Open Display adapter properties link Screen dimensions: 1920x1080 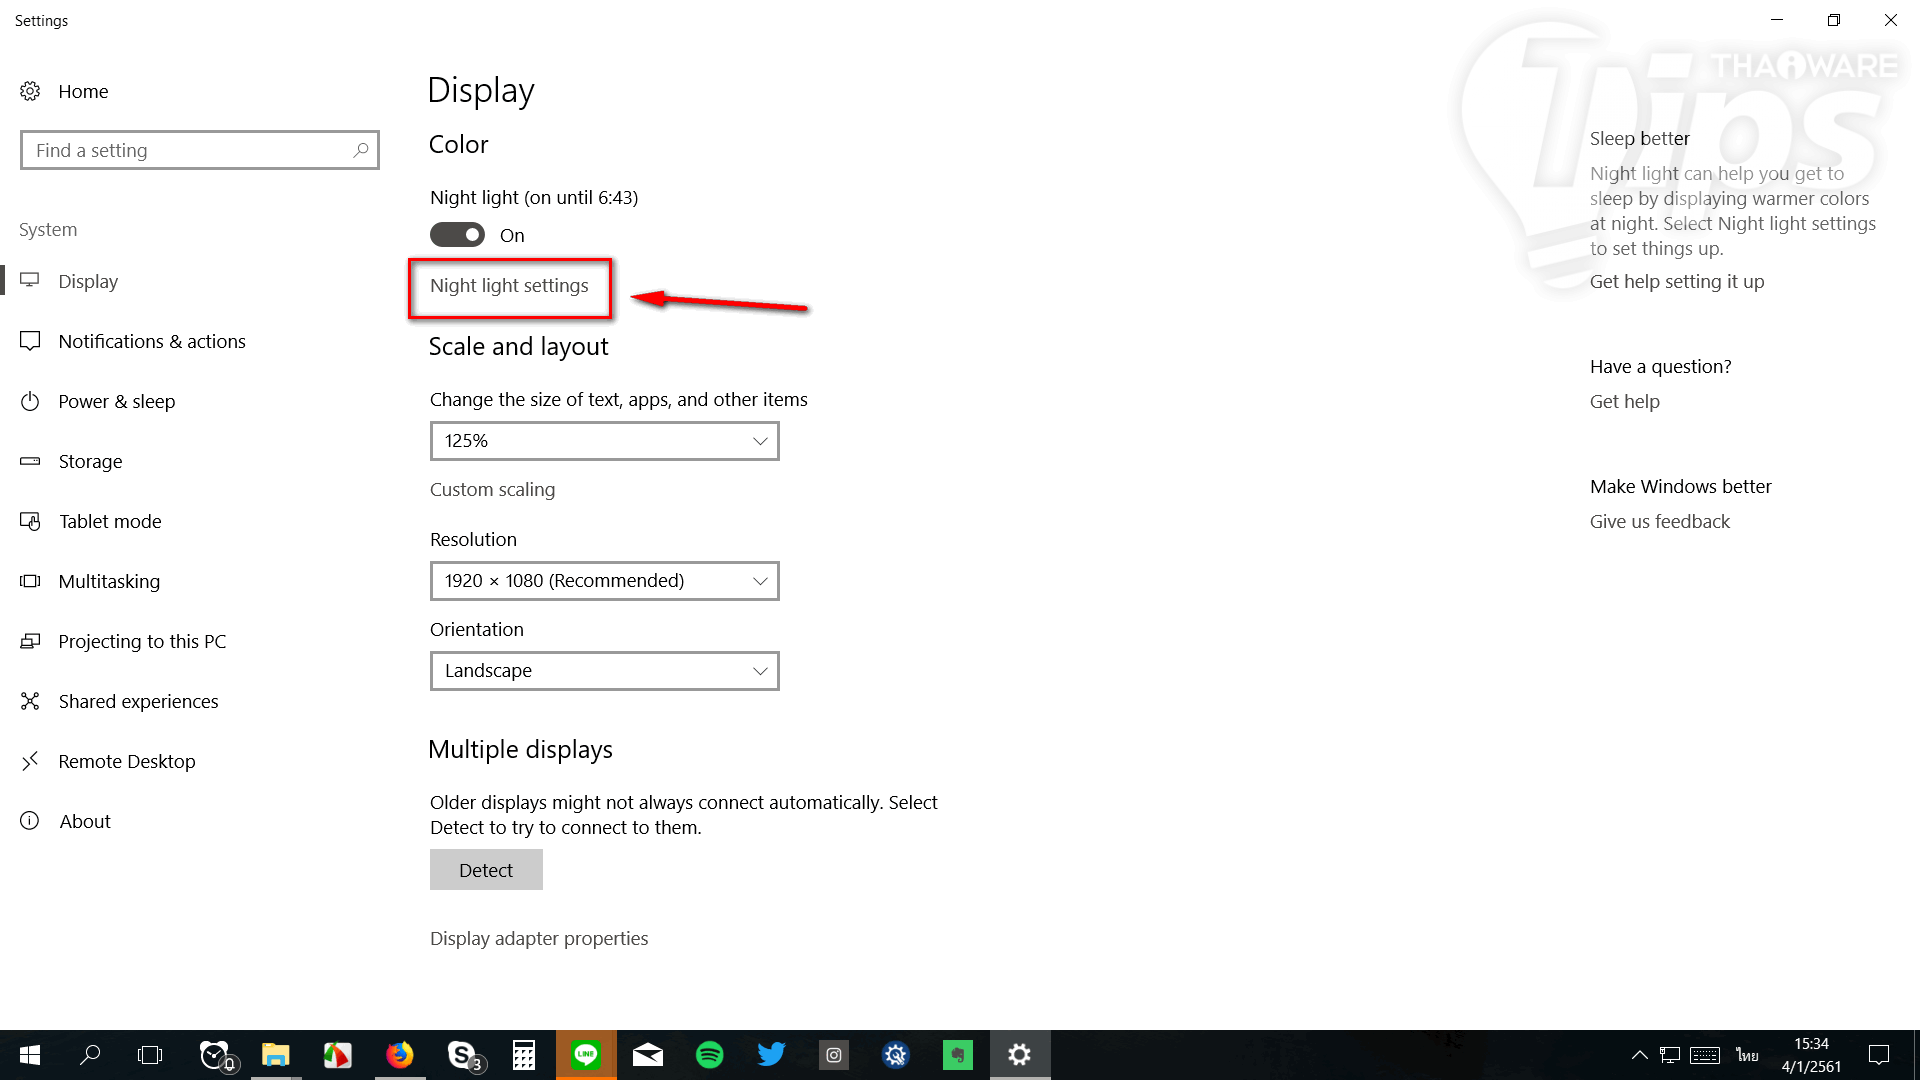pos(539,938)
